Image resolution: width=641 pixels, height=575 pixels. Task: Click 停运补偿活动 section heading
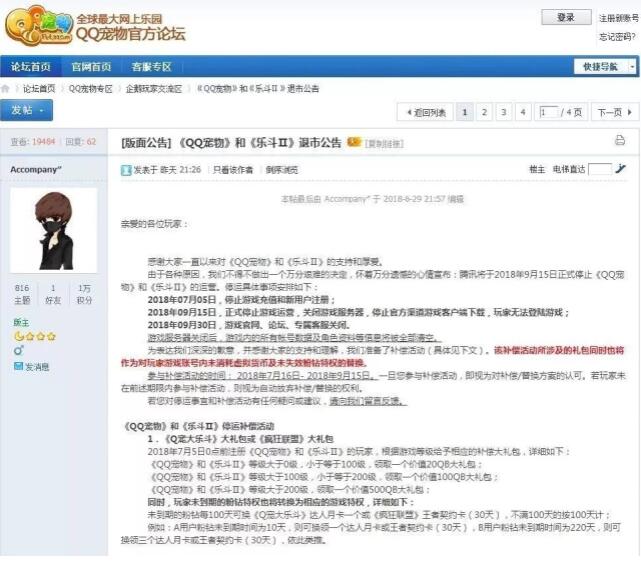click(198, 426)
